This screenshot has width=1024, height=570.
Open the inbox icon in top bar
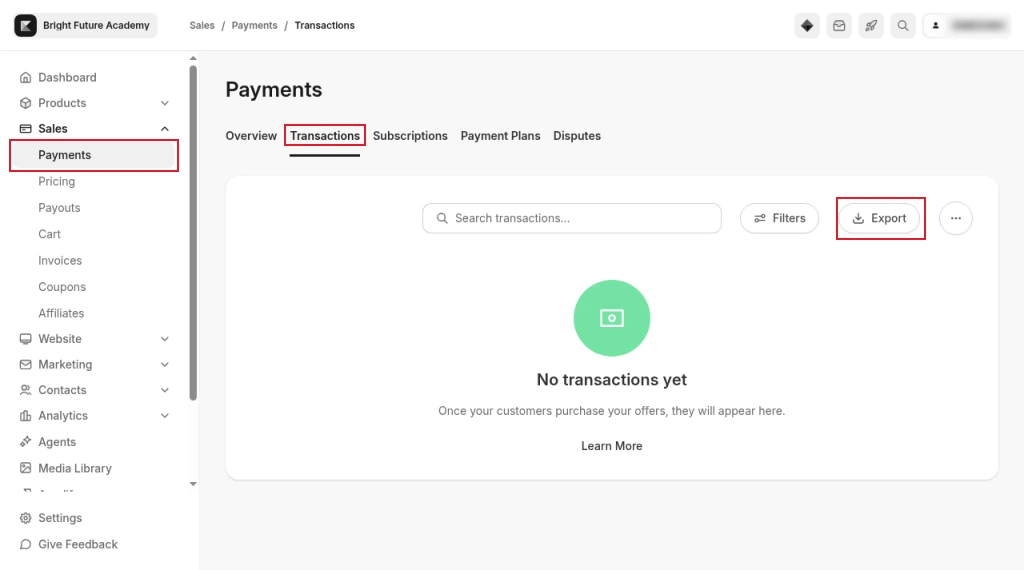(x=839, y=25)
